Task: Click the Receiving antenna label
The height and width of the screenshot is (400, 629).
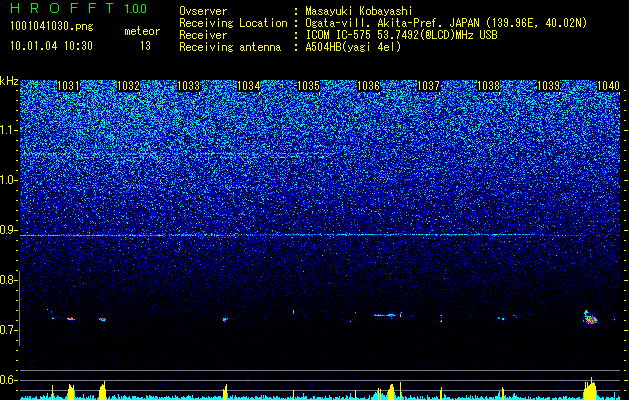Action: point(230,47)
